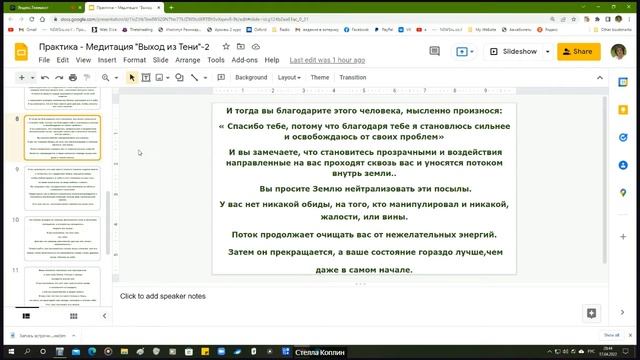640x360 pixels.
Task: Open Calendar in side panel
Action: 623,82
